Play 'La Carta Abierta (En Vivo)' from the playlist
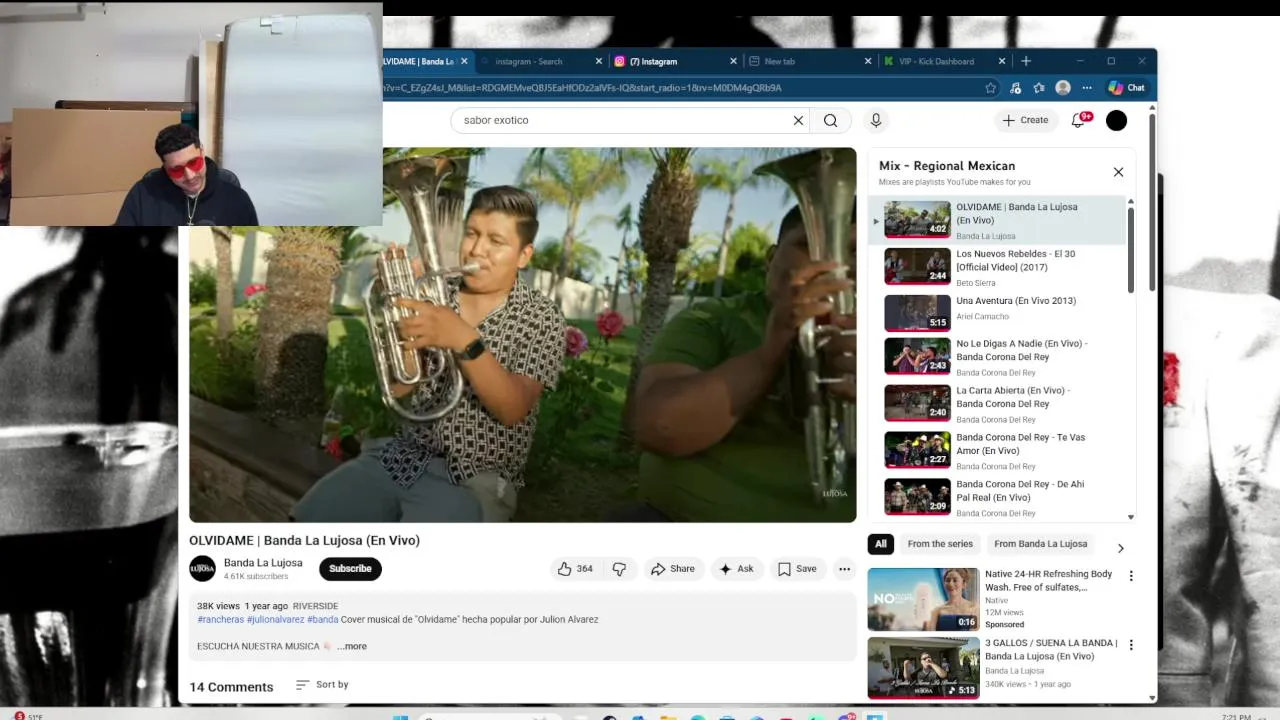The width and height of the screenshot is (1280, 720). click(1000, 404)
